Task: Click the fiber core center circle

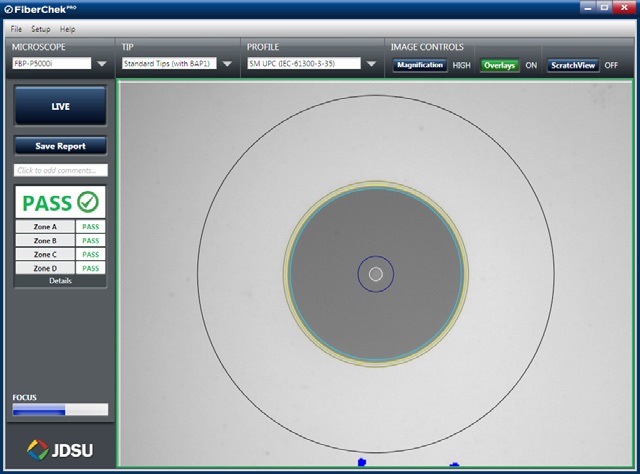Action: 376,274
